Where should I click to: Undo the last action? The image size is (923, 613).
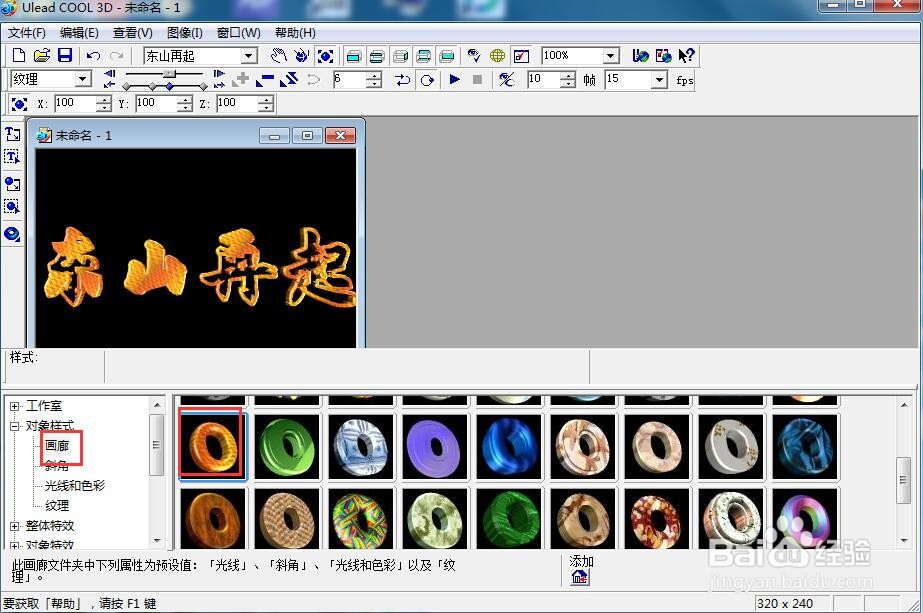(93, 56)
